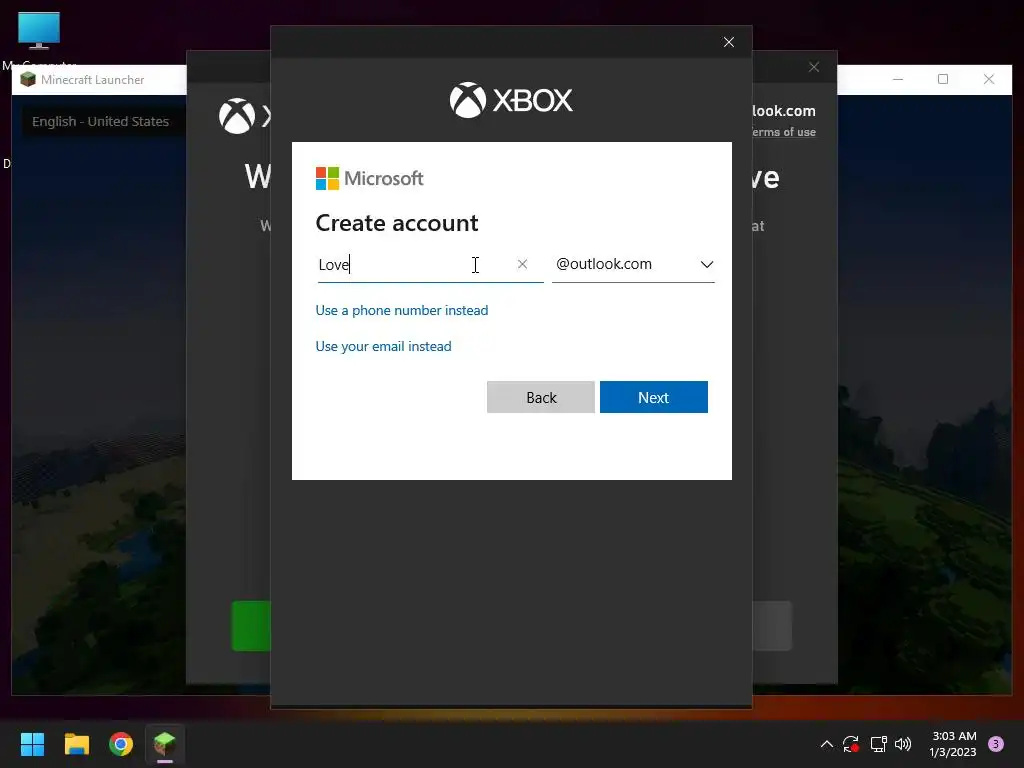The image size is (1024, 768).
Task: Show hidden system tray icons
Action: pyautogui.click(x=827, y=744)
